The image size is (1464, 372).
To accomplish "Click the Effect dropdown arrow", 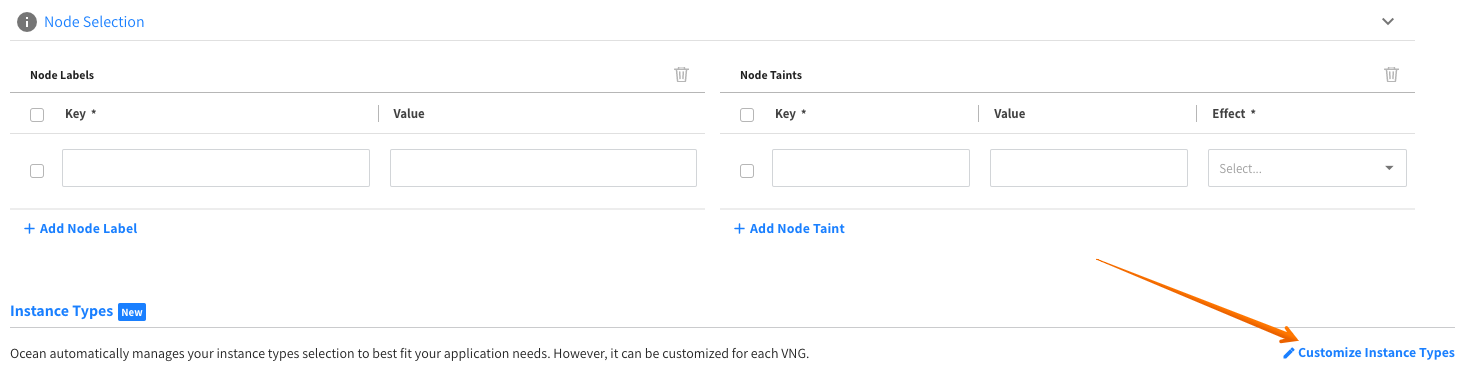I will pos(1389,168).
